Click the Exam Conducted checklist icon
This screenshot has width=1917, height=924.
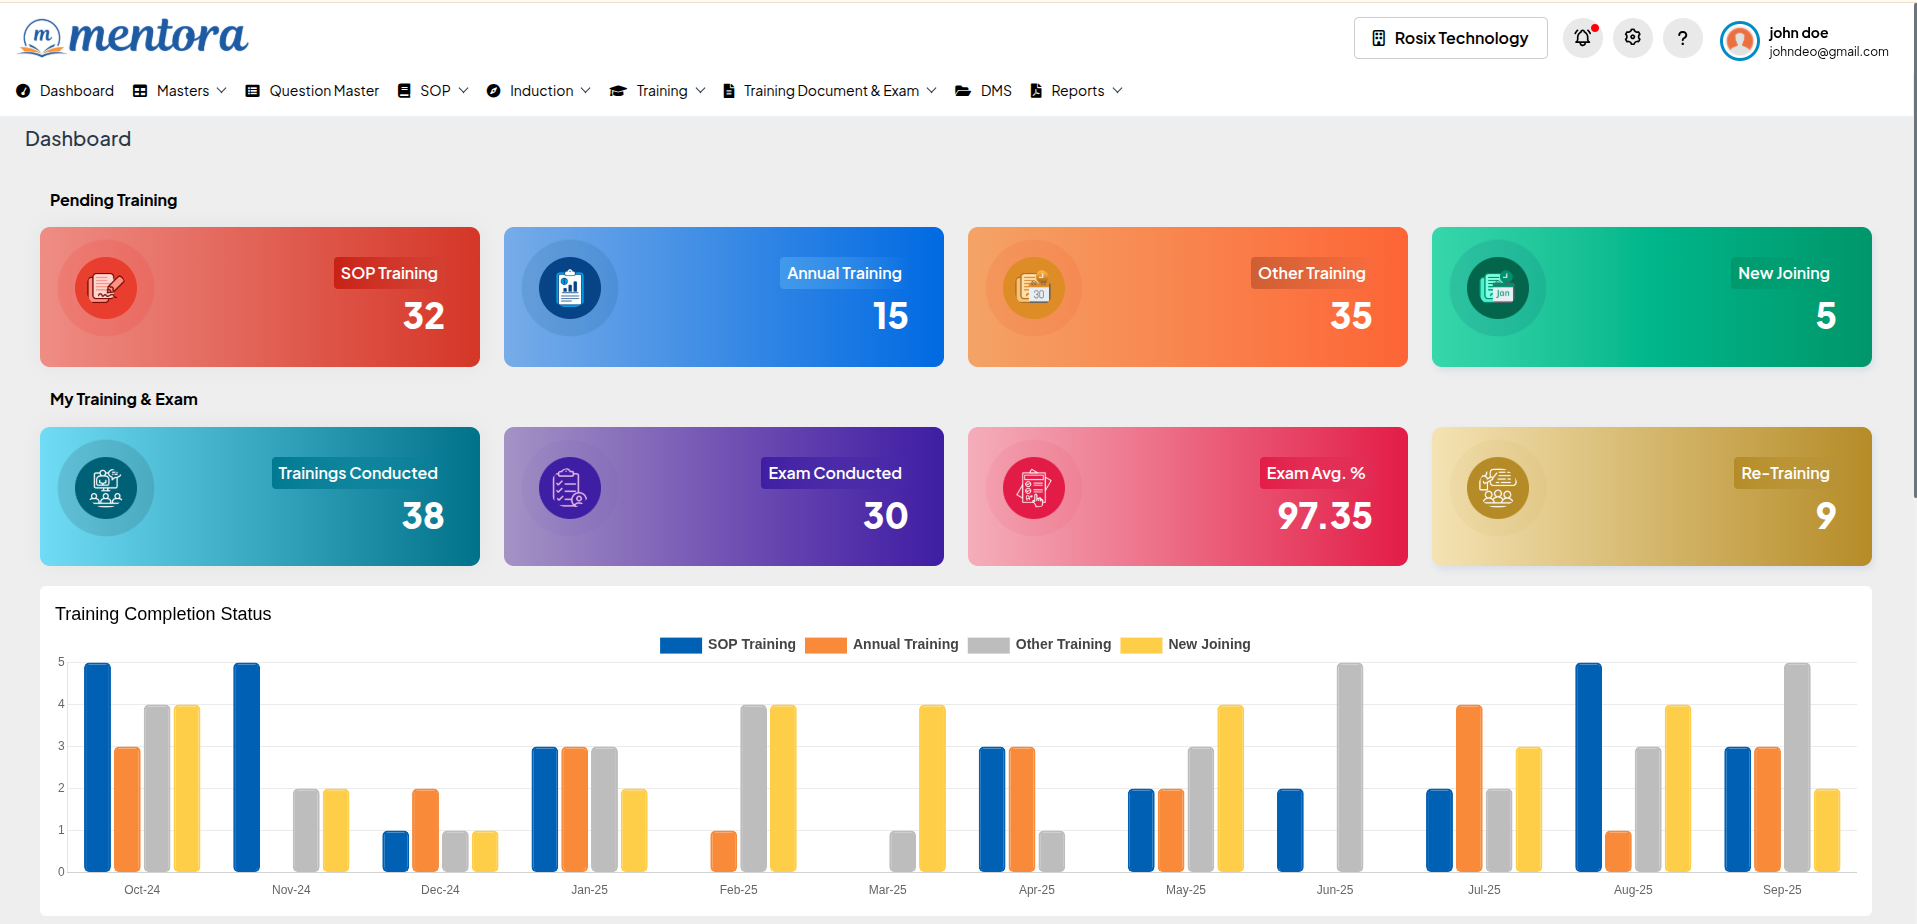point(570,488)
